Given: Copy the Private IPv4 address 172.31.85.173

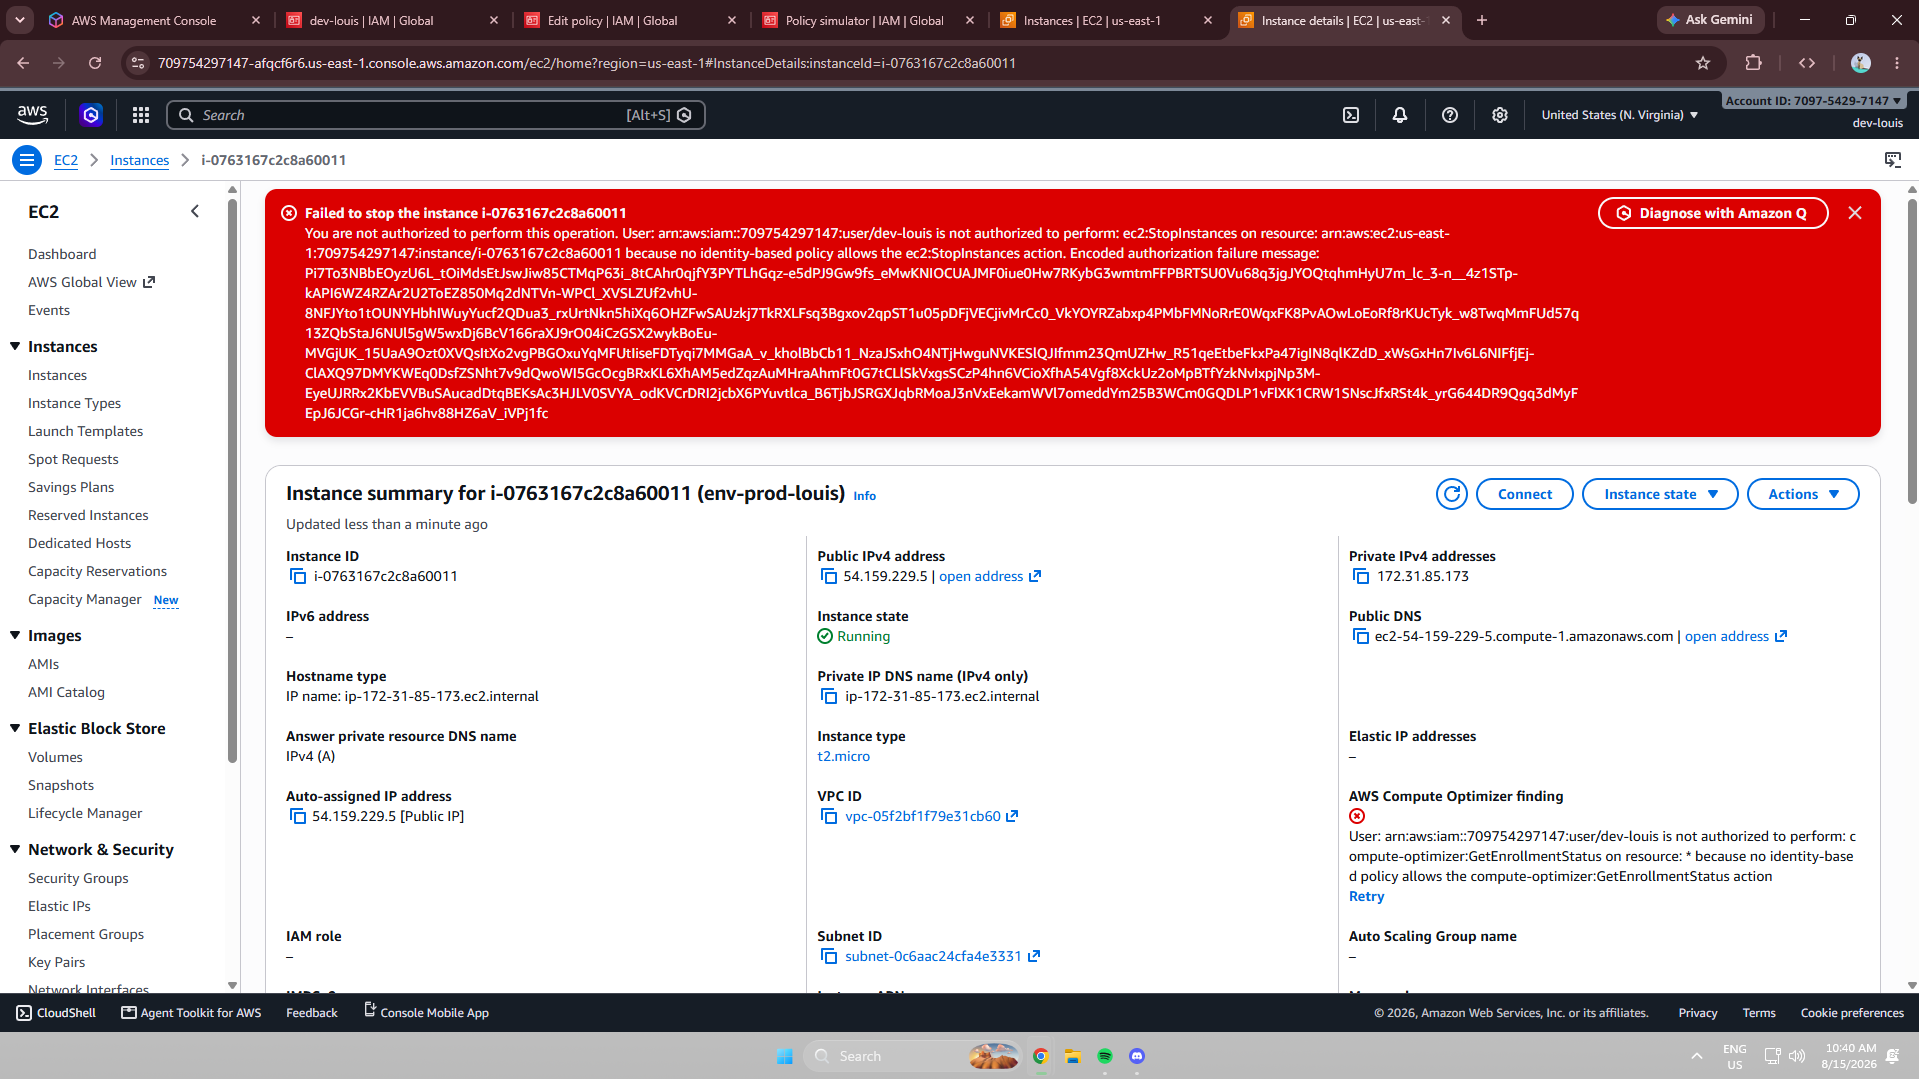Looking at the screenshot, I should pyautogui.click(x=1361, y=576).
